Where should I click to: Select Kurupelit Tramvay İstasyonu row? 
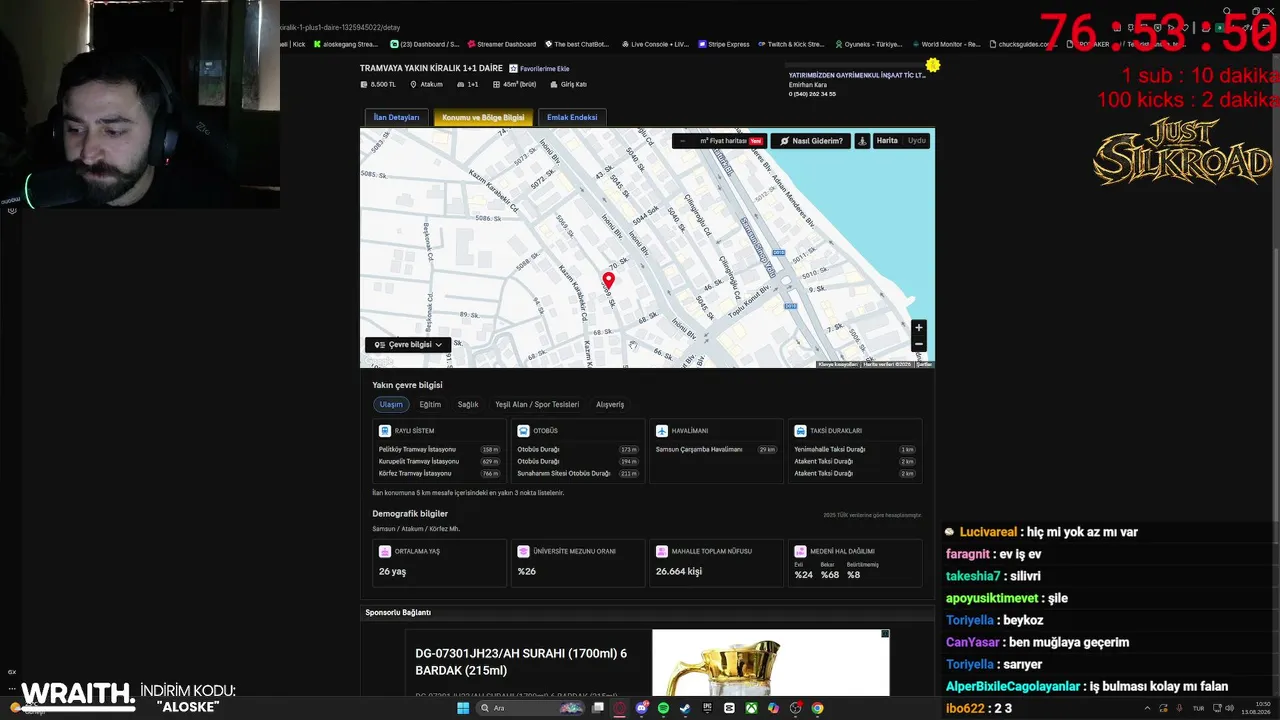(x=439, y=462)
